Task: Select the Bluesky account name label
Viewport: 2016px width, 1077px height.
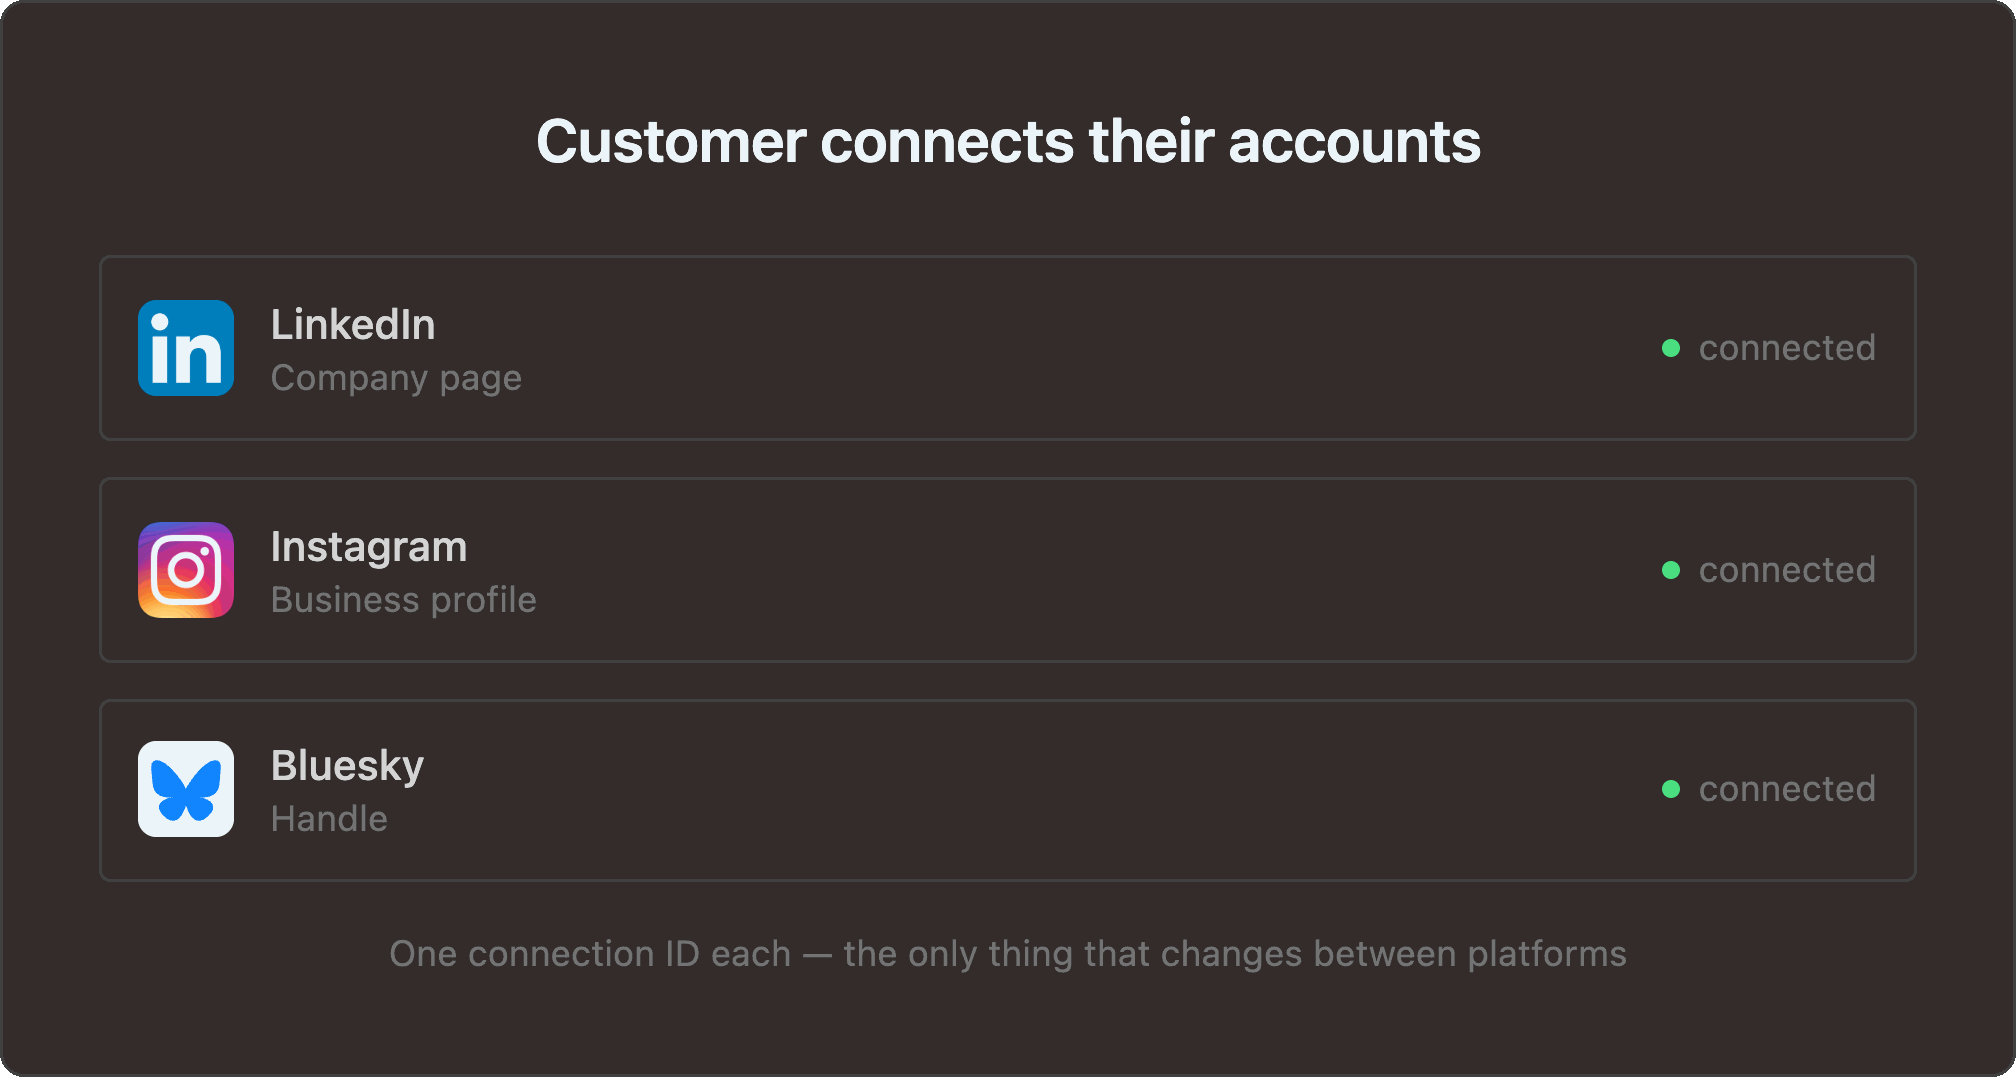Action: (x=347, y=767)
